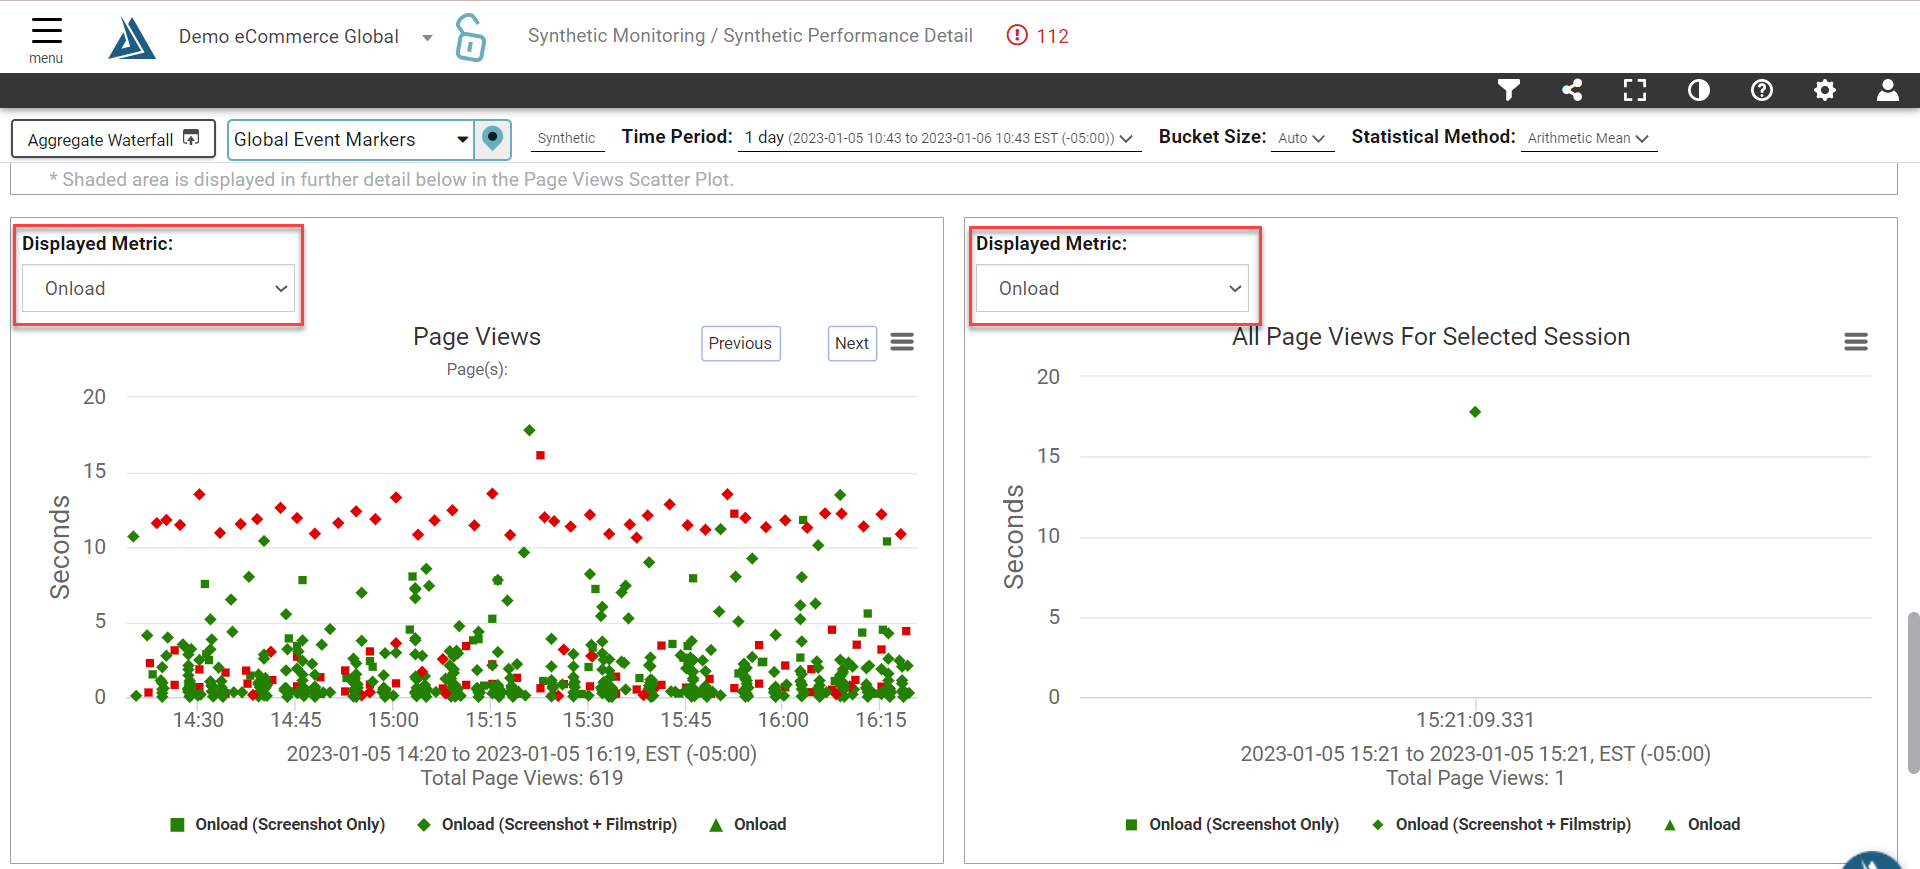The width and height of the screenshot is (1920, 869).
Task: Open the user profile icon
Action: pos(1888,91)
